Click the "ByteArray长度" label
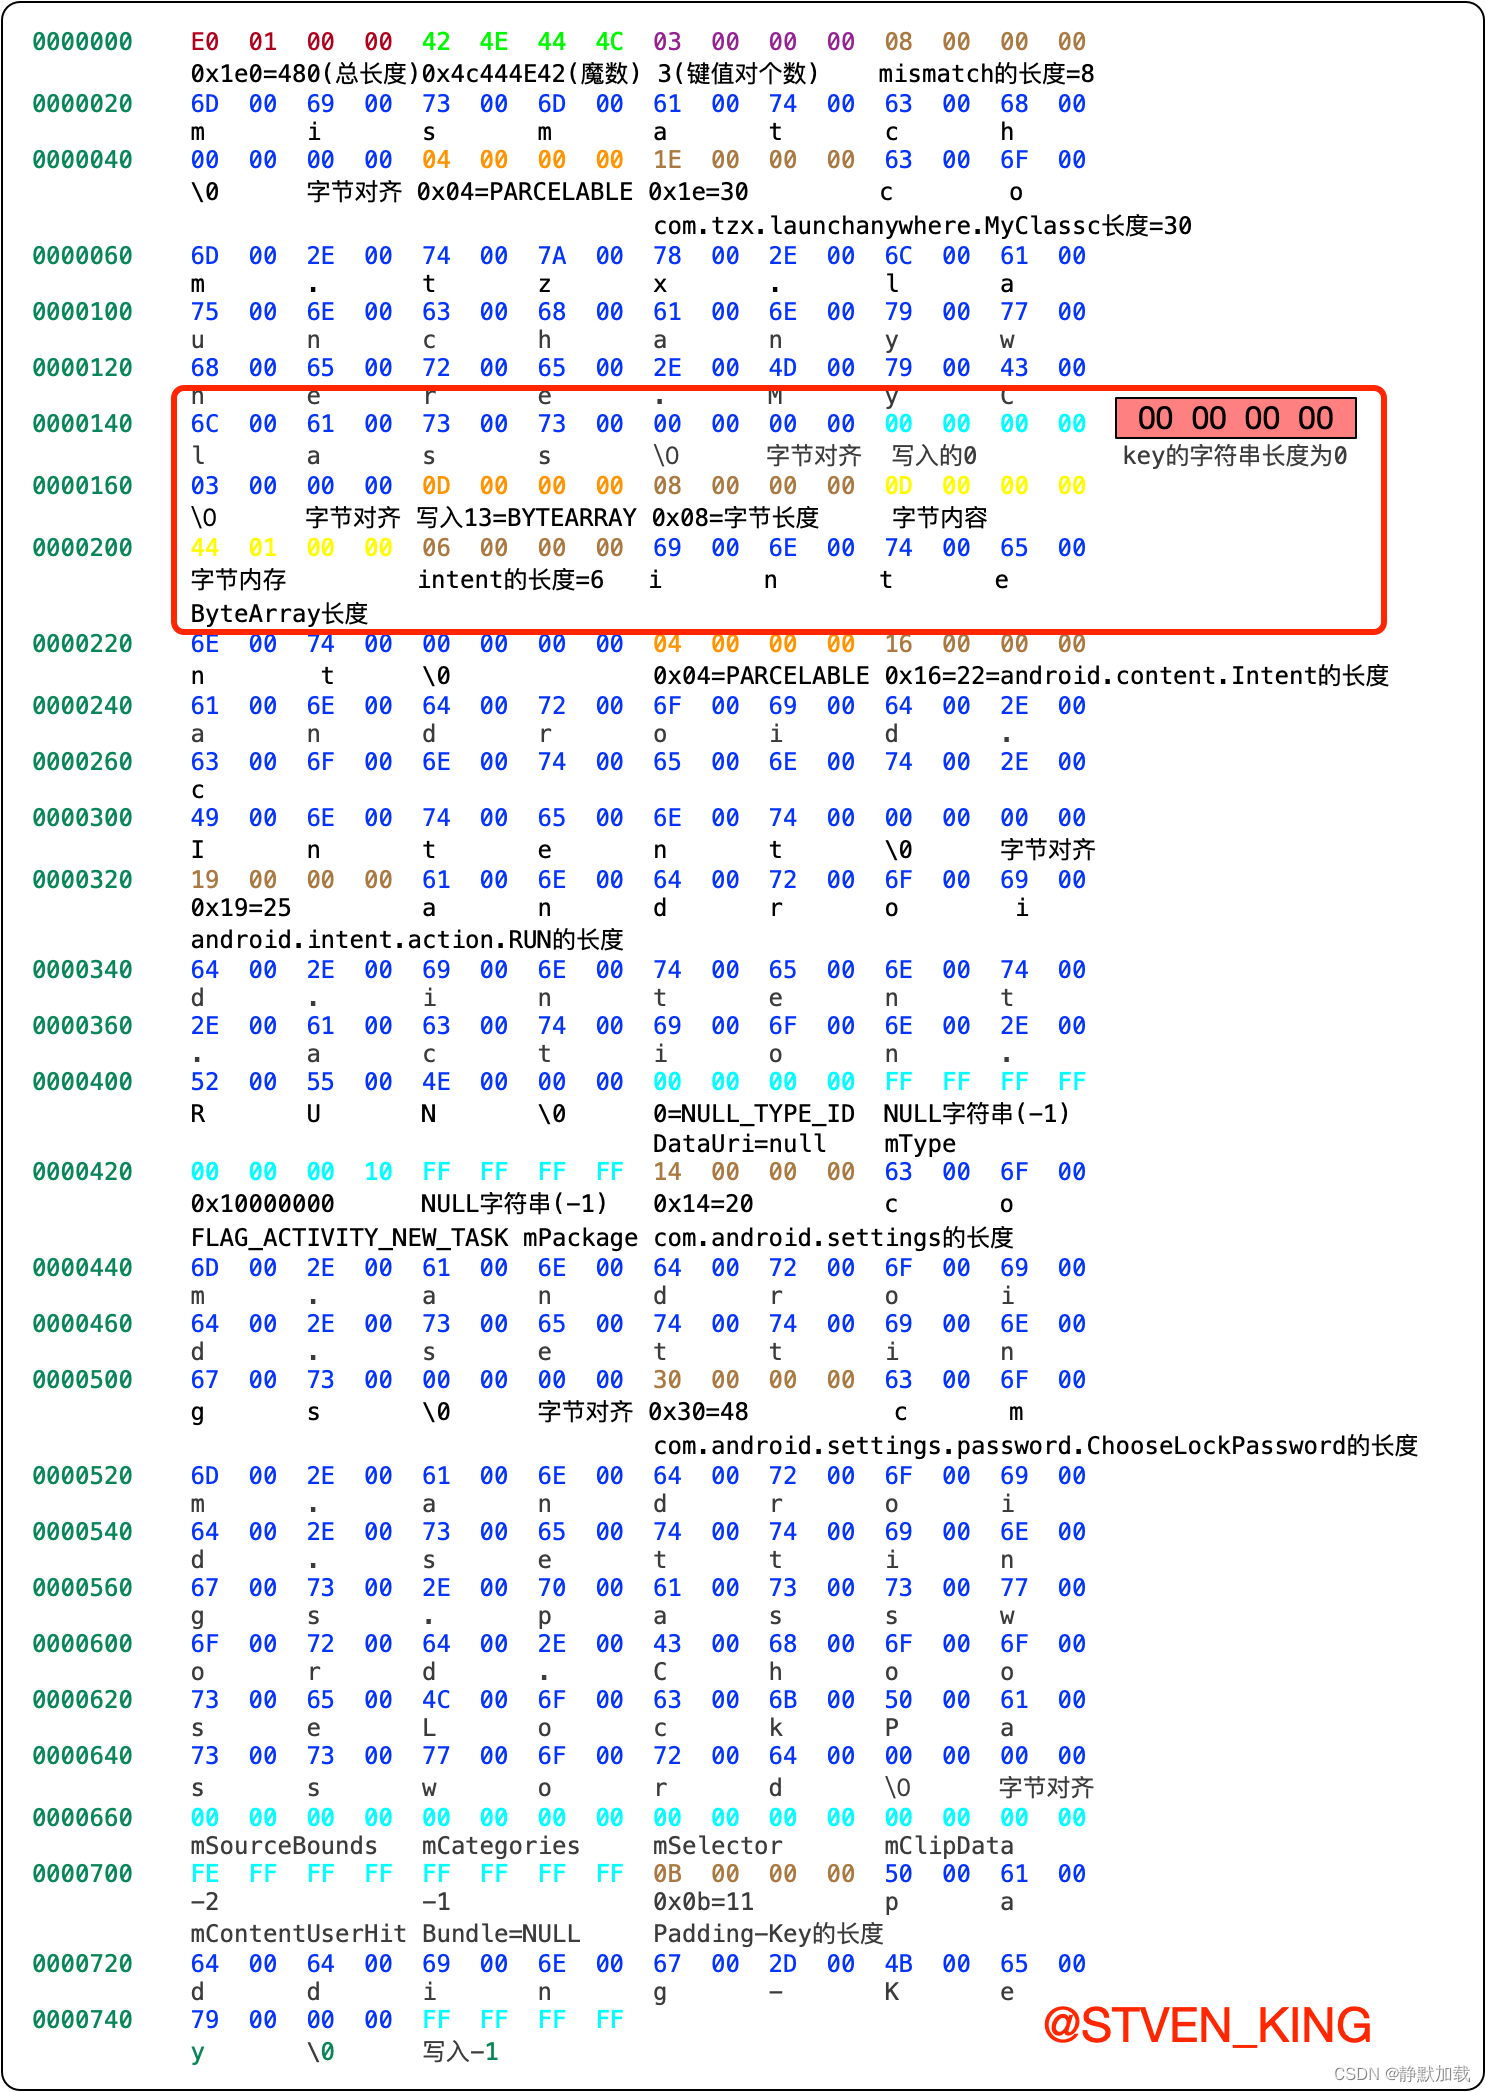The width and height of the screenshot is (1486, 2092). pos(279,613)
